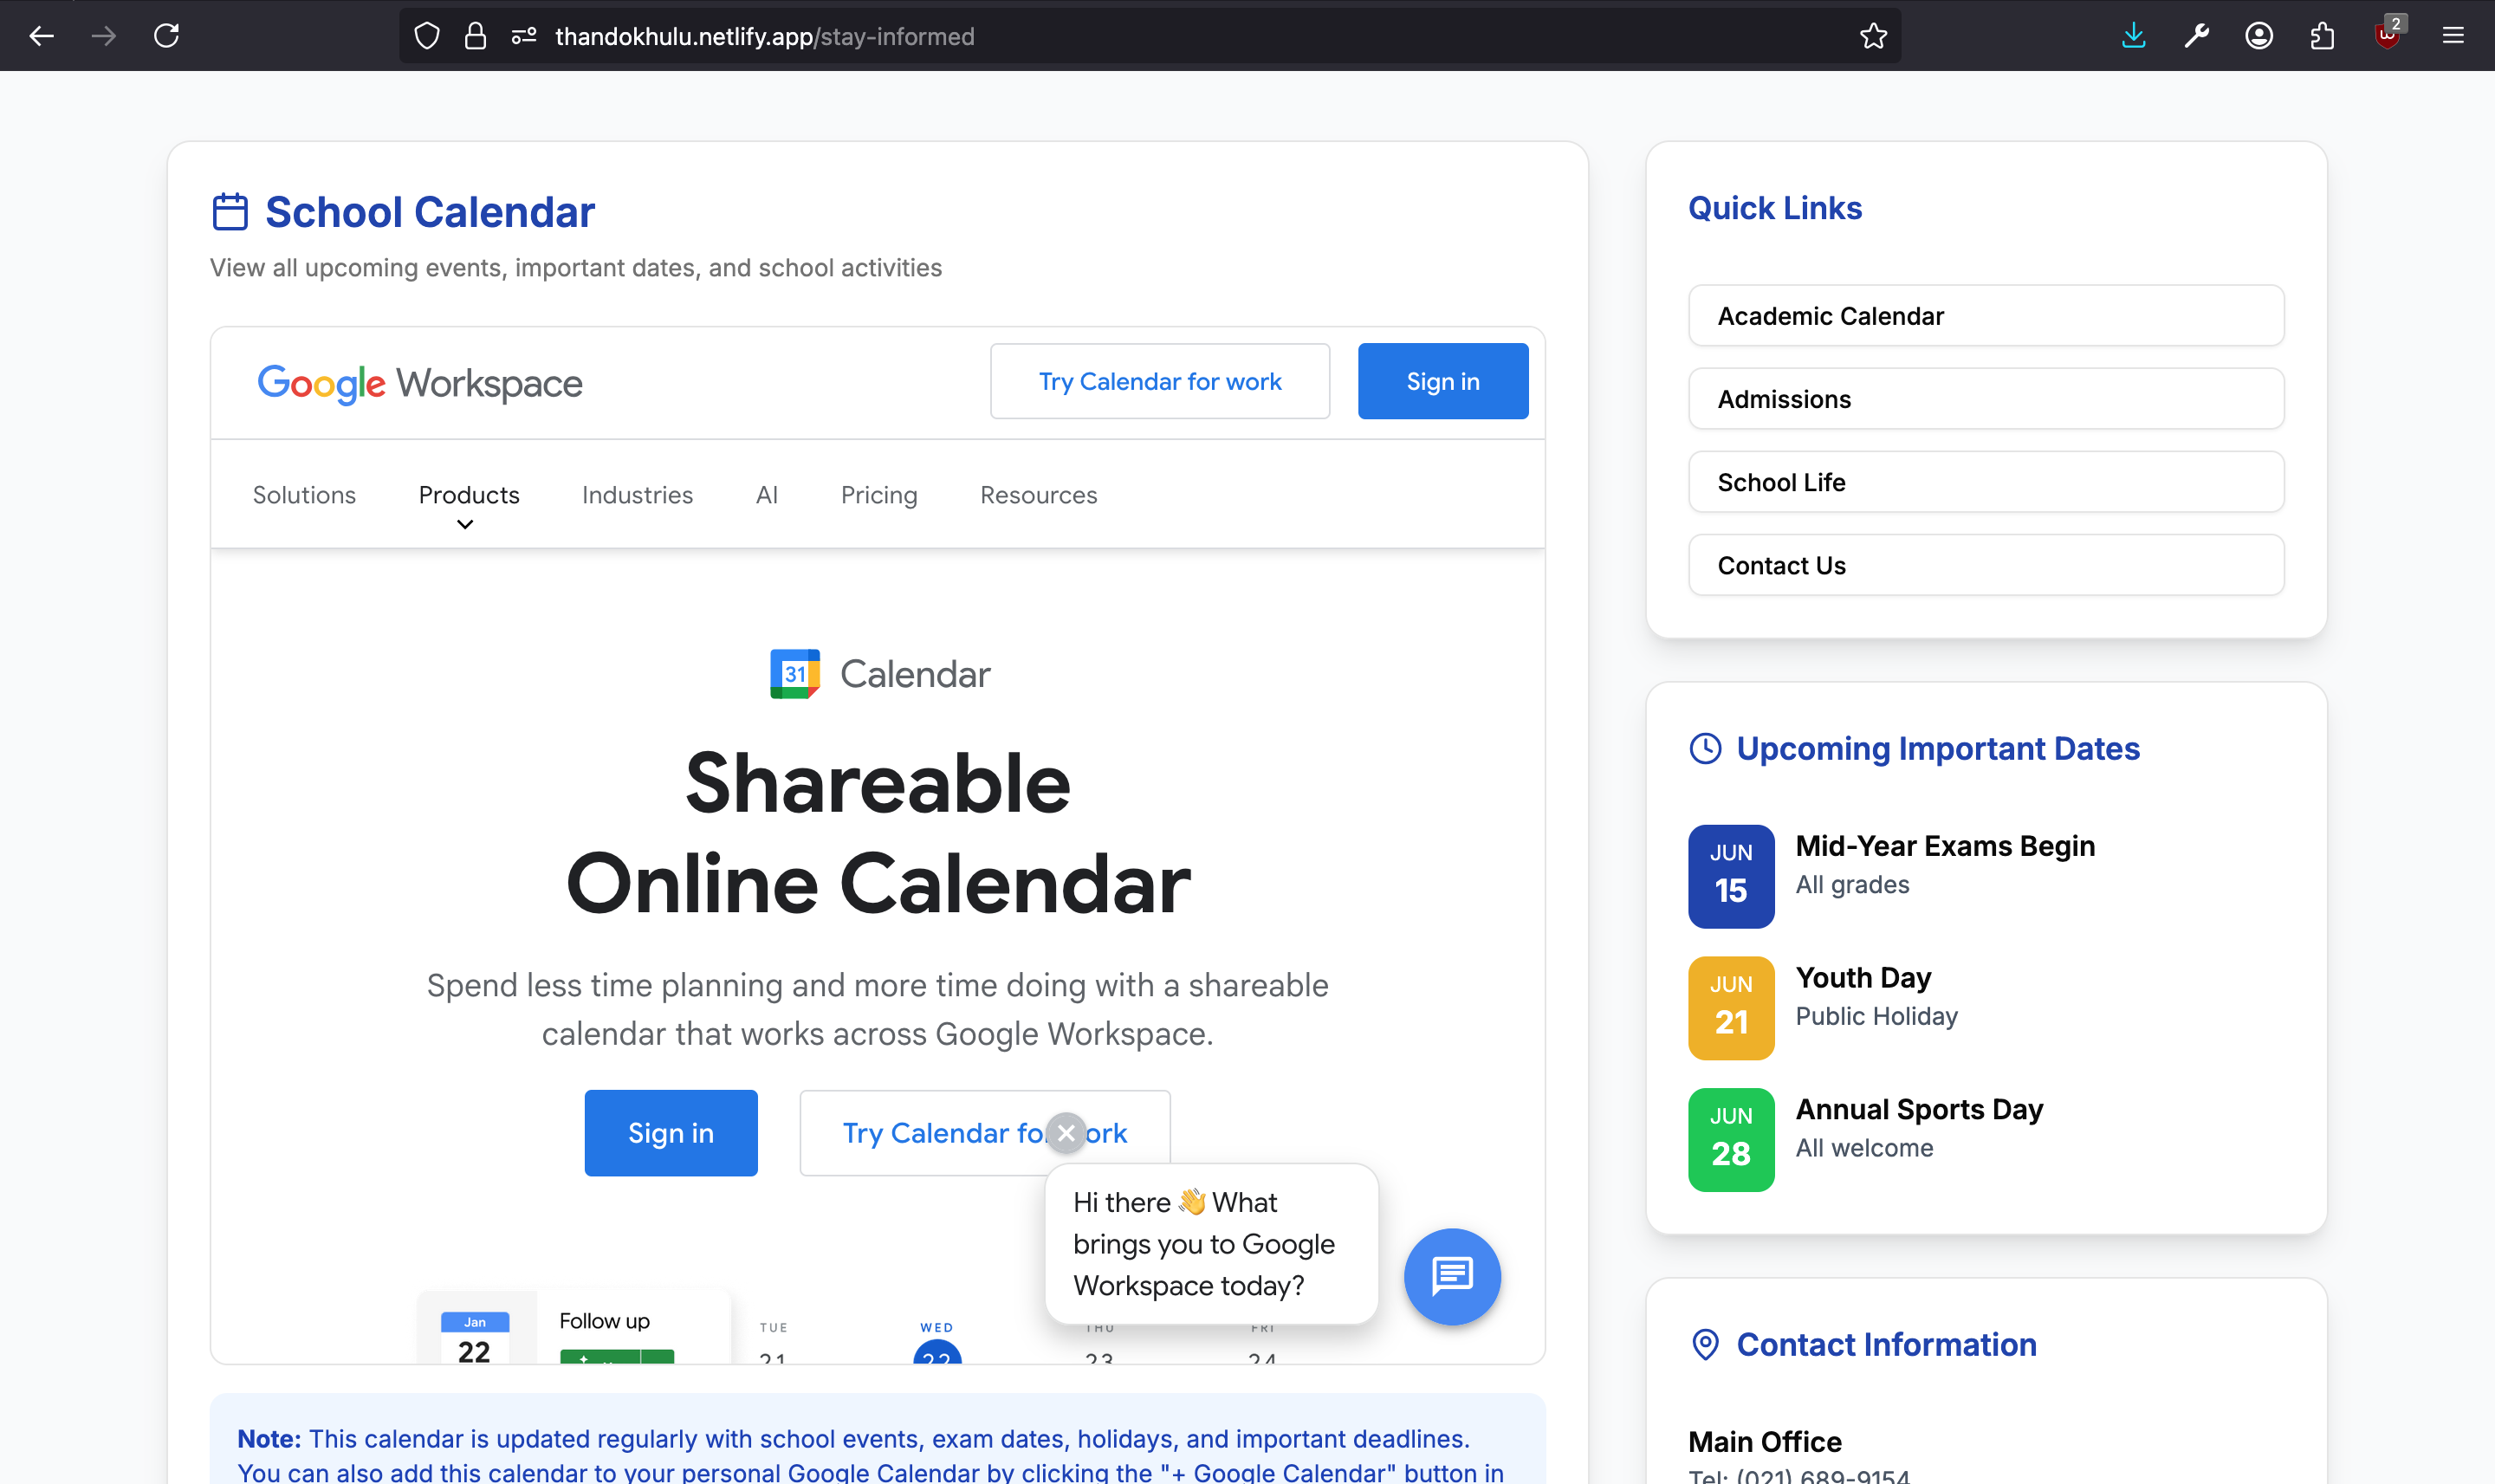
Task: Open the tracking protection shield icon
Action: point(427,36)
